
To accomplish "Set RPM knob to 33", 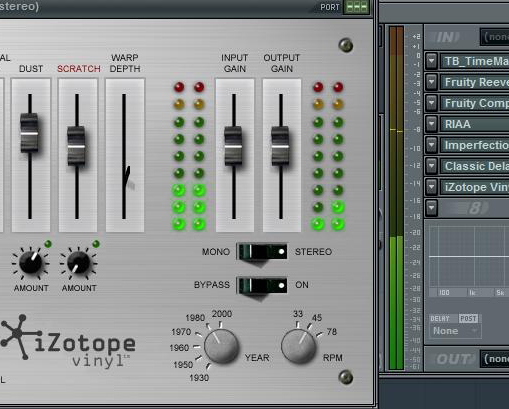I will [298, 314].
